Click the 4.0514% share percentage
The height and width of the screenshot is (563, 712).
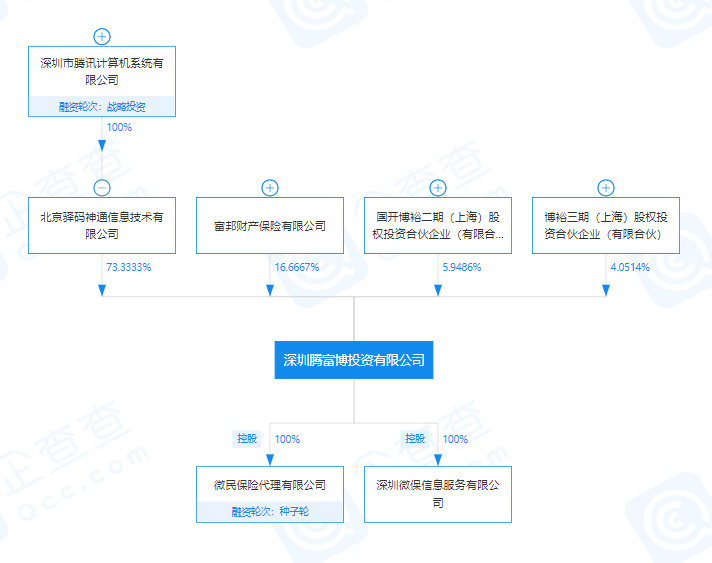(x=630, y=267)
